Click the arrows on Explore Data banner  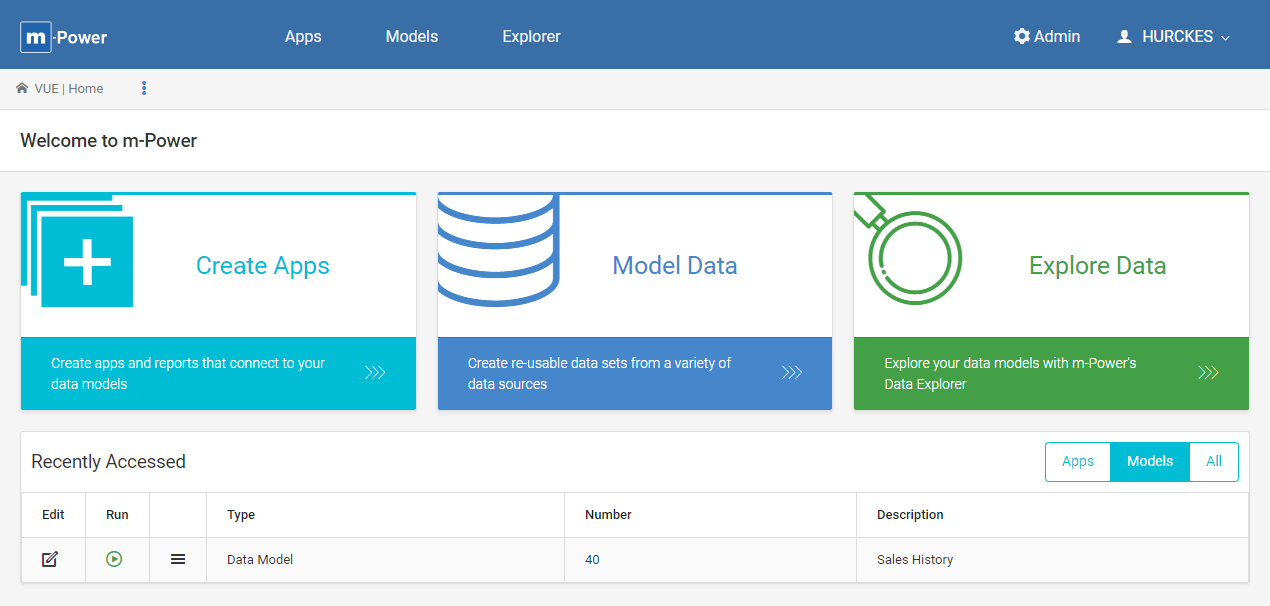click(1208, 373)
